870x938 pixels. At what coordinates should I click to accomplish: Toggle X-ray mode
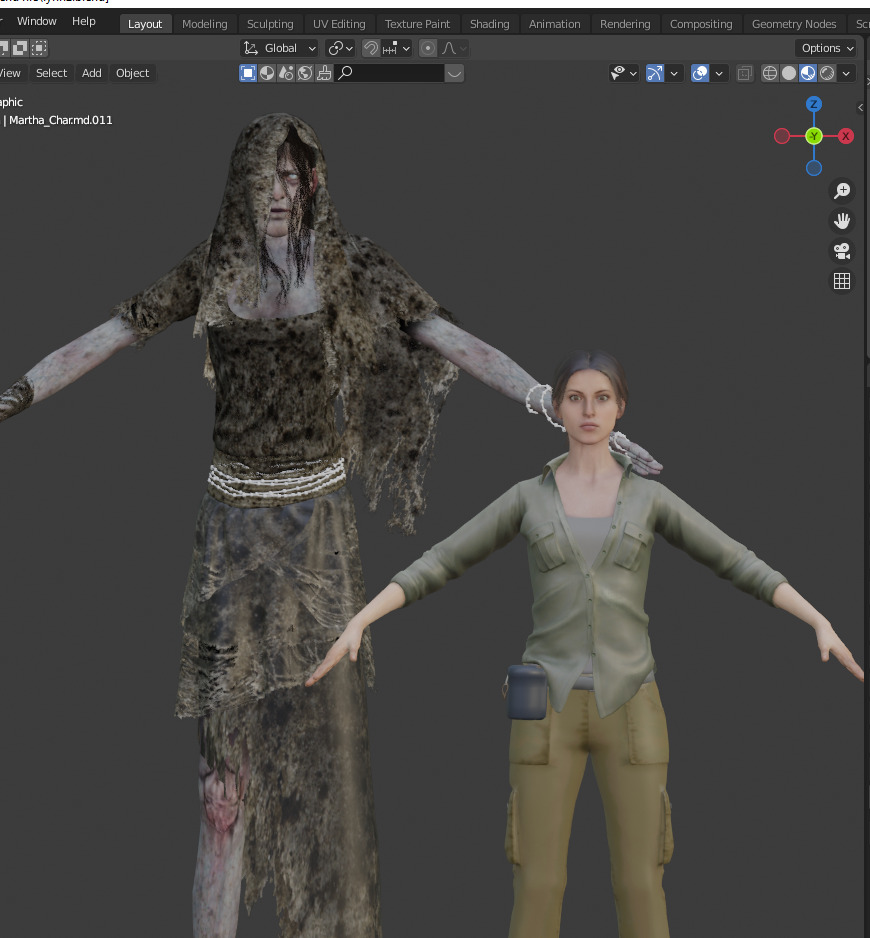744,73
